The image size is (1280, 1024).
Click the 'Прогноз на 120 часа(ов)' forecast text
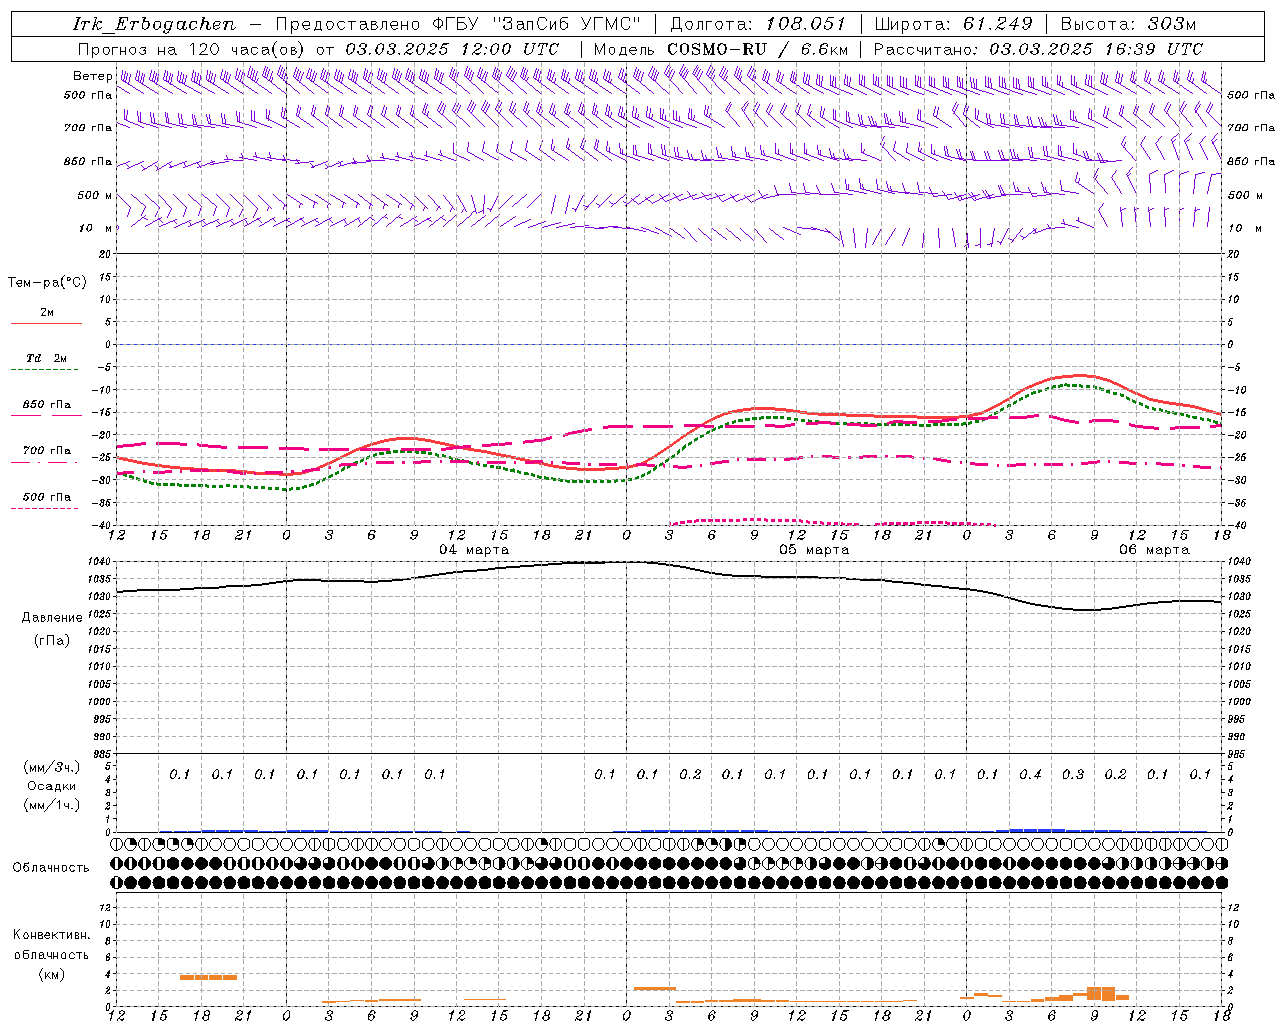[x=193, y=49]
